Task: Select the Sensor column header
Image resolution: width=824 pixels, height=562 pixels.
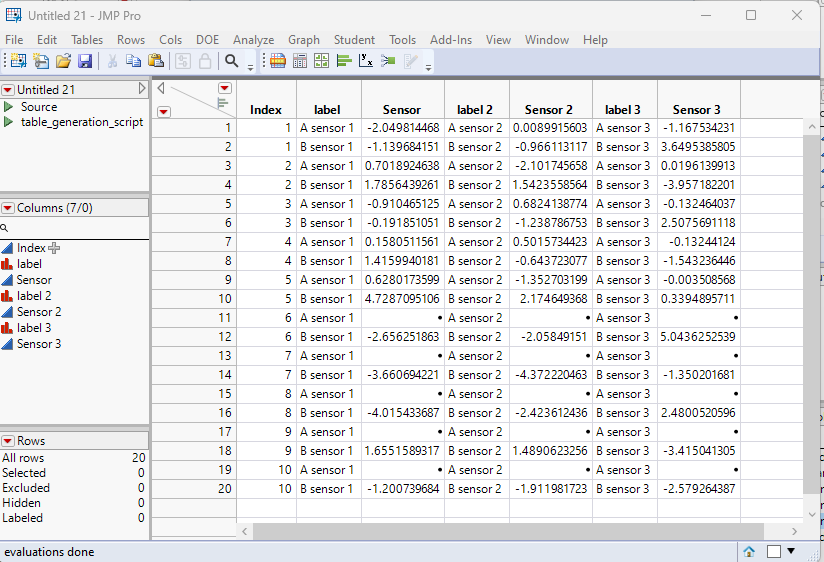Action: click(403, 99)
